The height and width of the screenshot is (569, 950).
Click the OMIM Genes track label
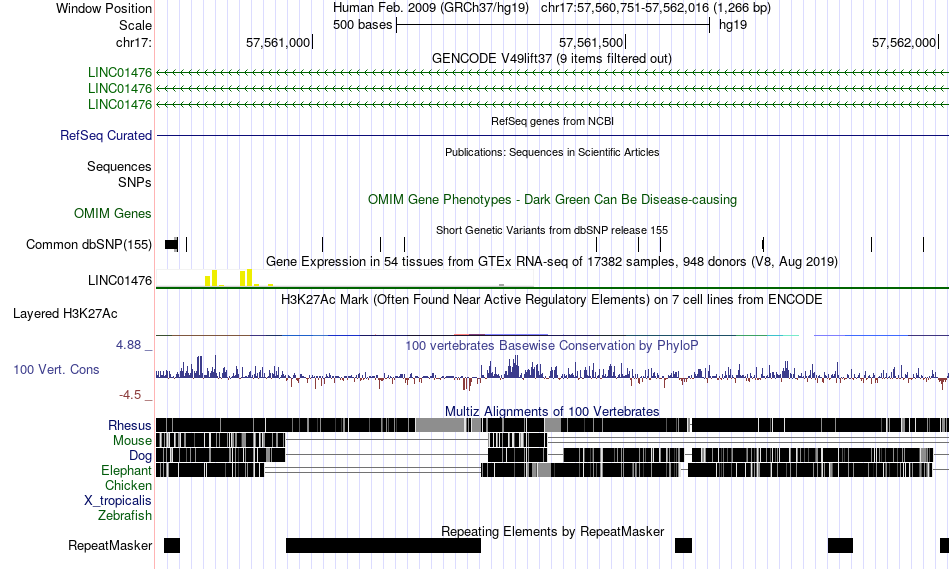point(113,213)
